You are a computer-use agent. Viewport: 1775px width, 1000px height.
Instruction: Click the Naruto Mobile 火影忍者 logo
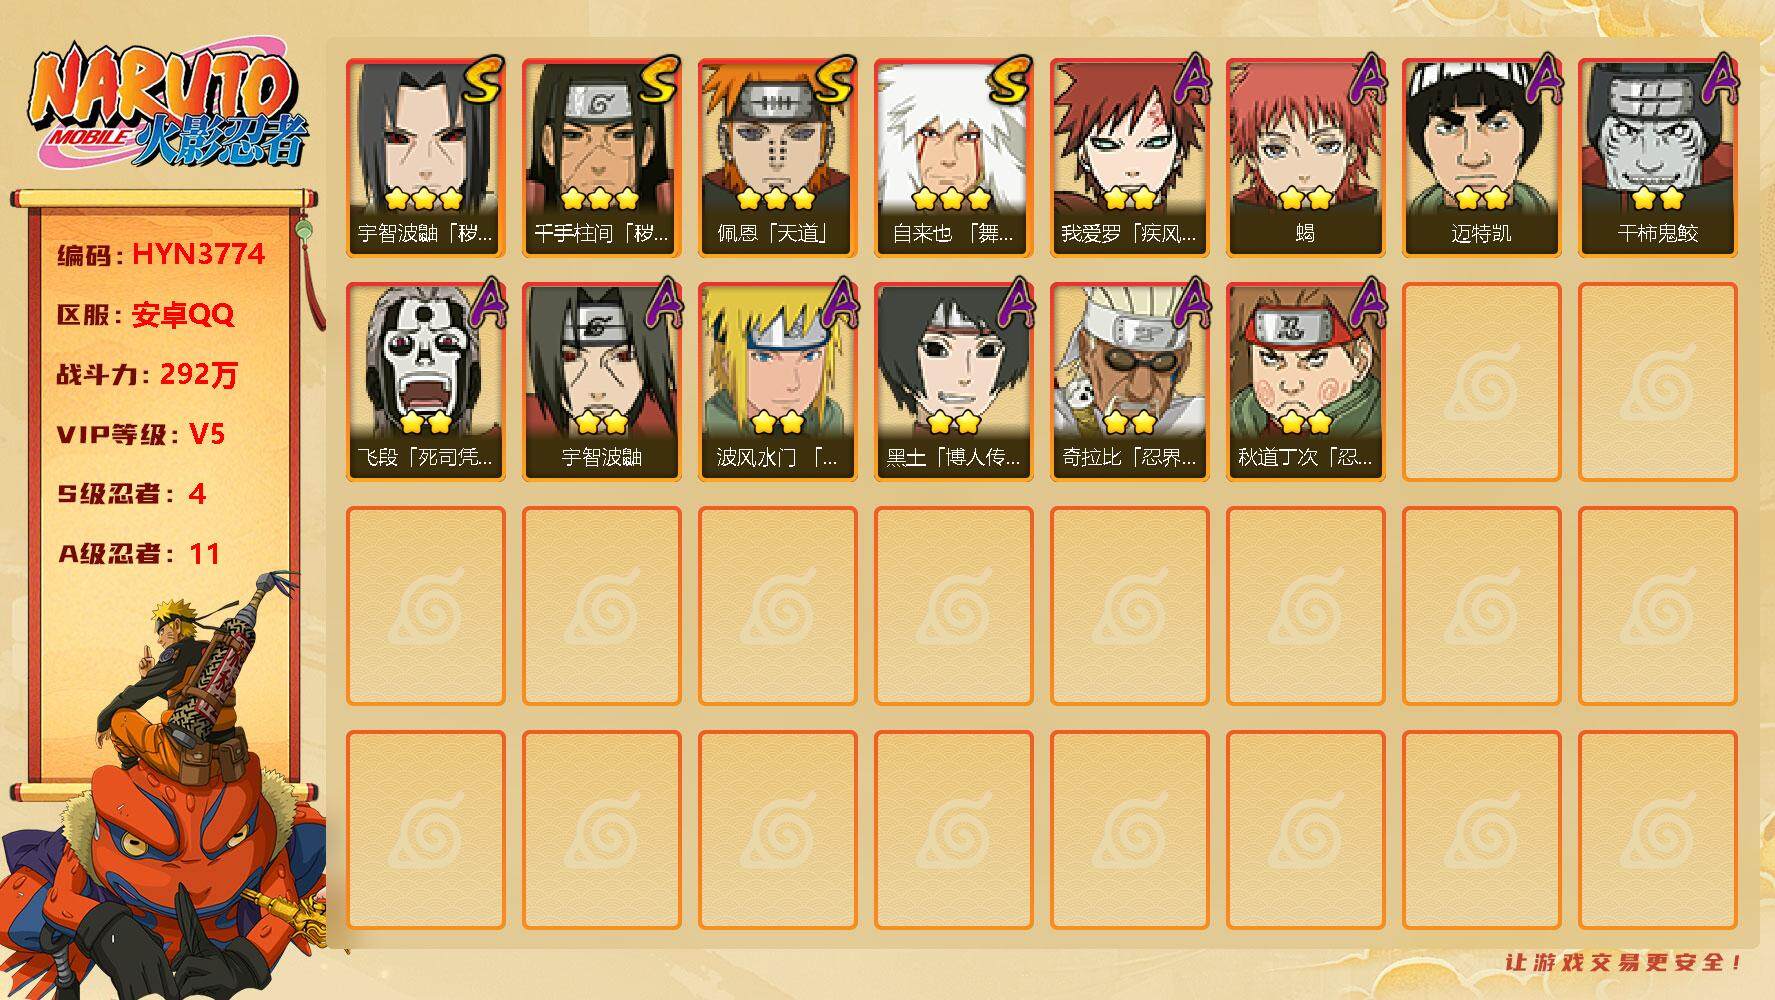pyautogui.click(x=168, y=105)
